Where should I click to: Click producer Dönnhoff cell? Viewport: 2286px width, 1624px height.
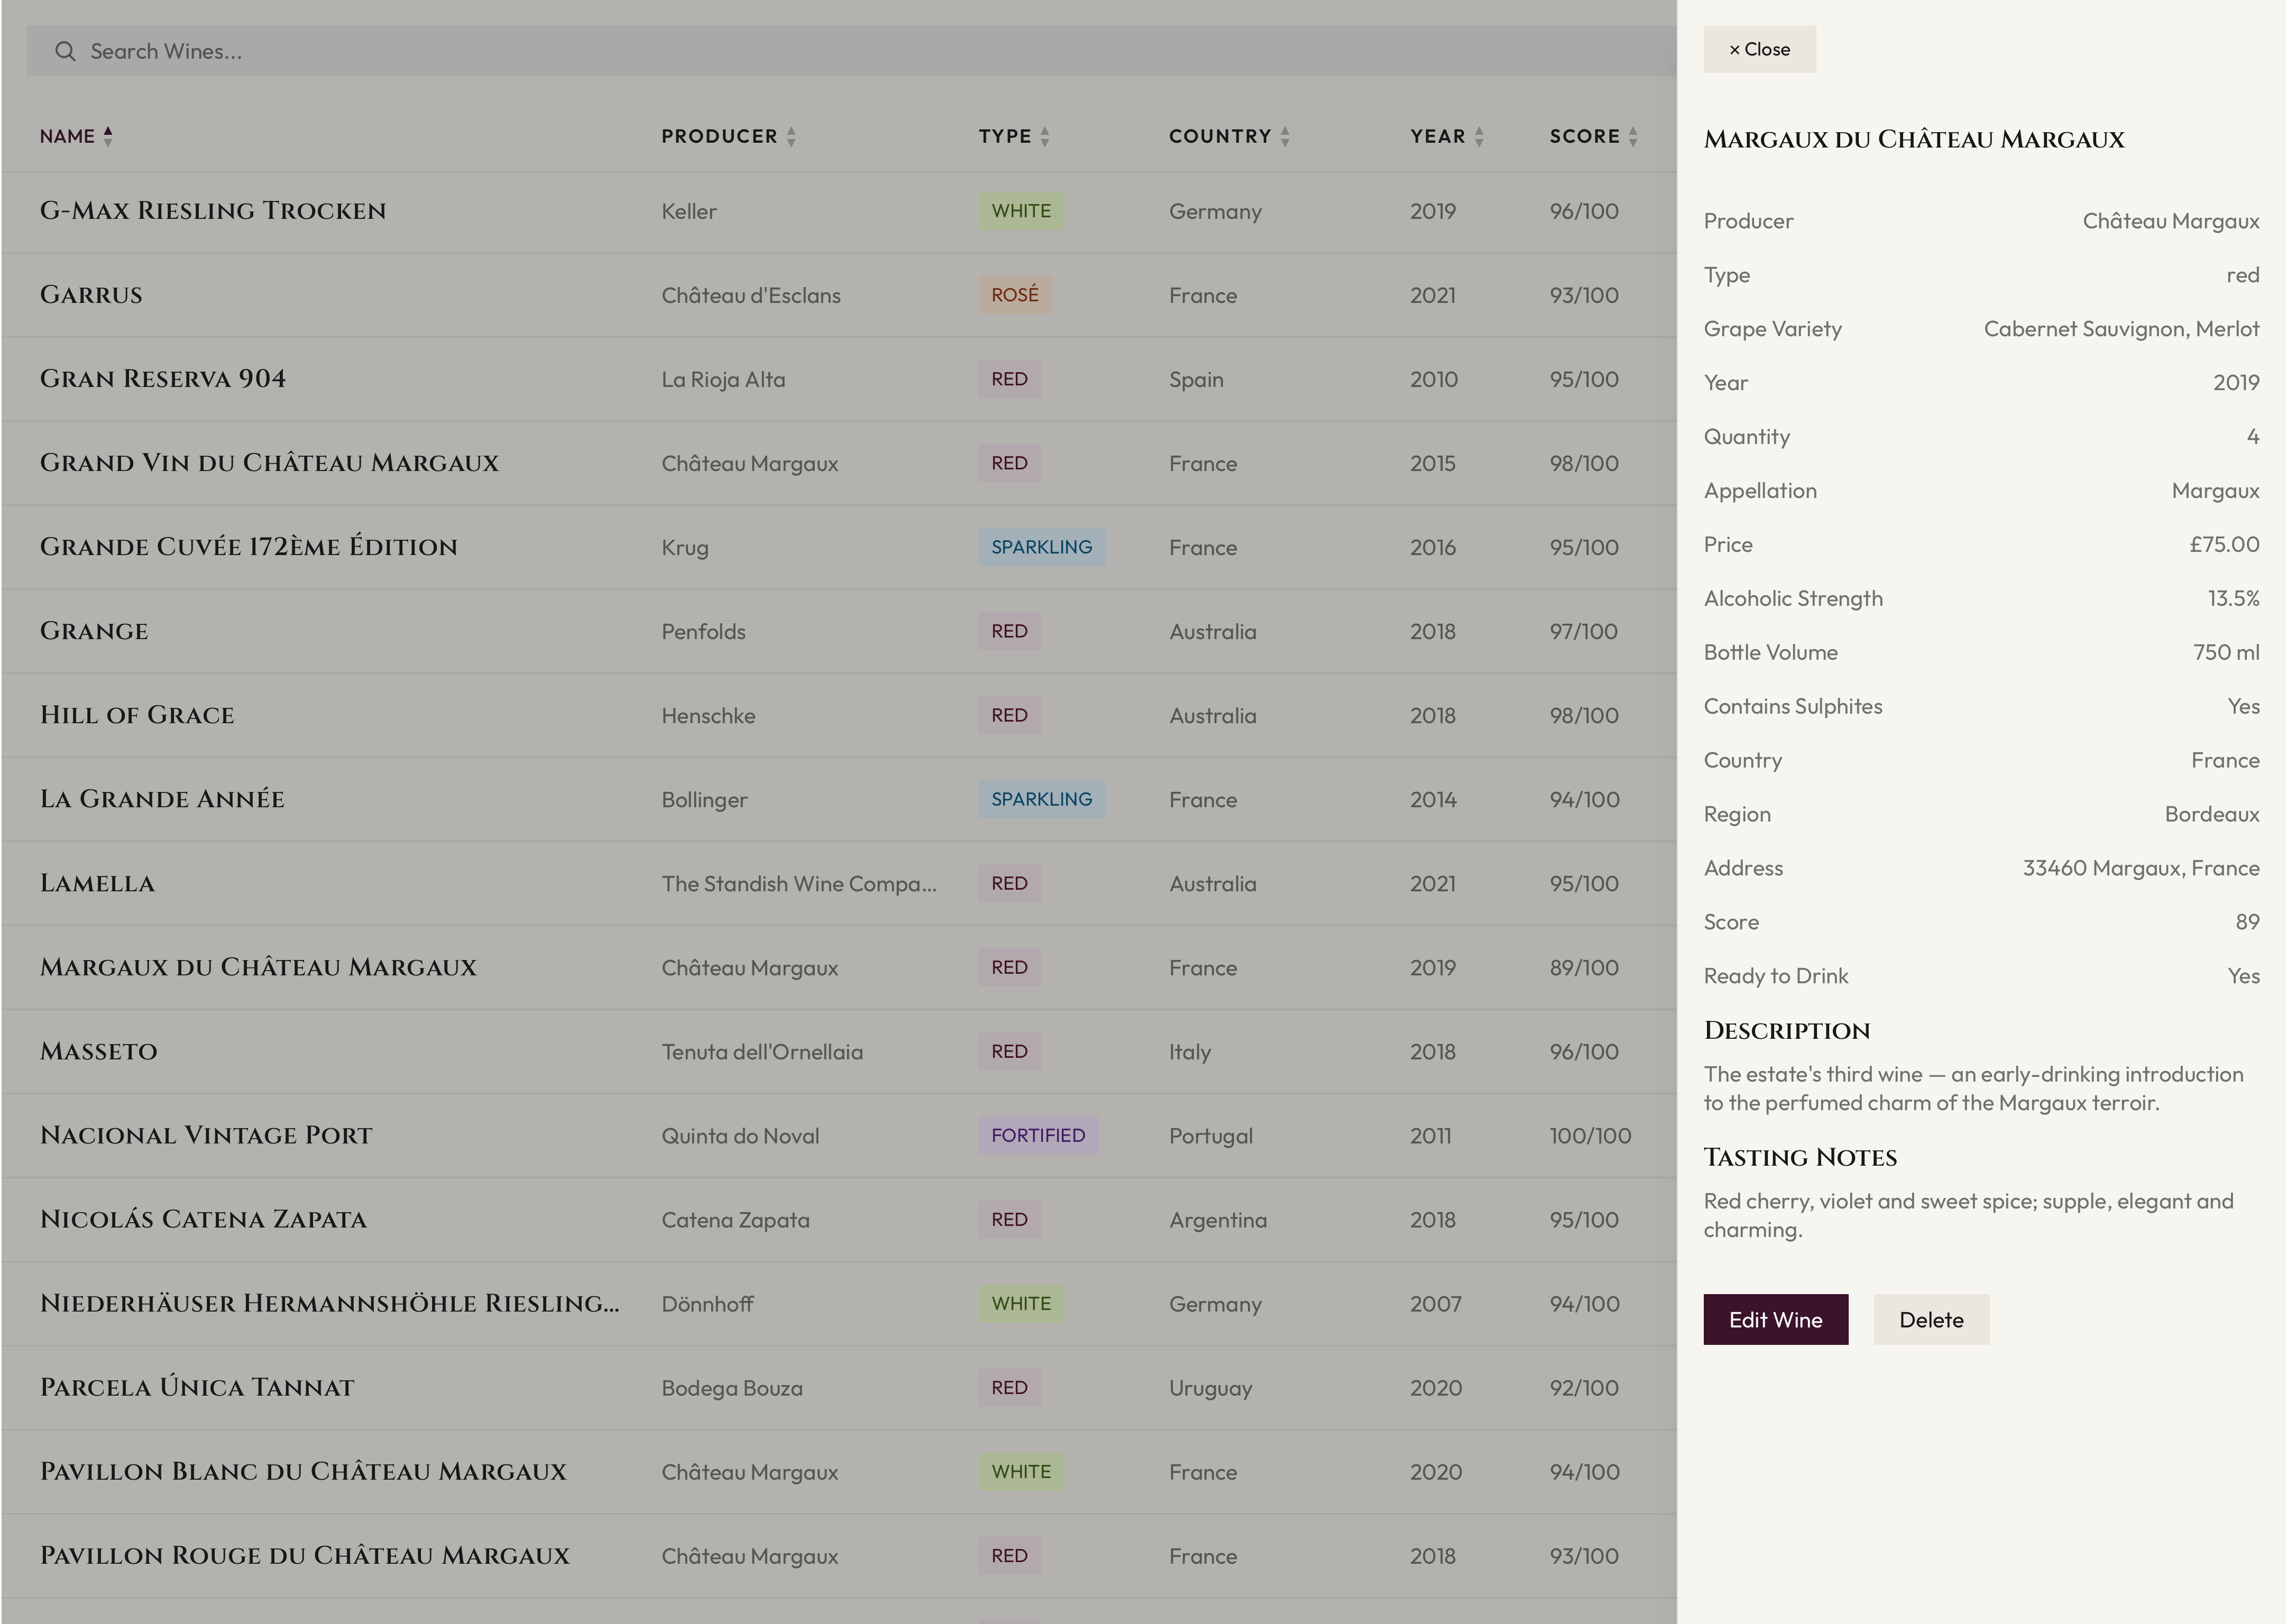click(x=707, y=1303)
